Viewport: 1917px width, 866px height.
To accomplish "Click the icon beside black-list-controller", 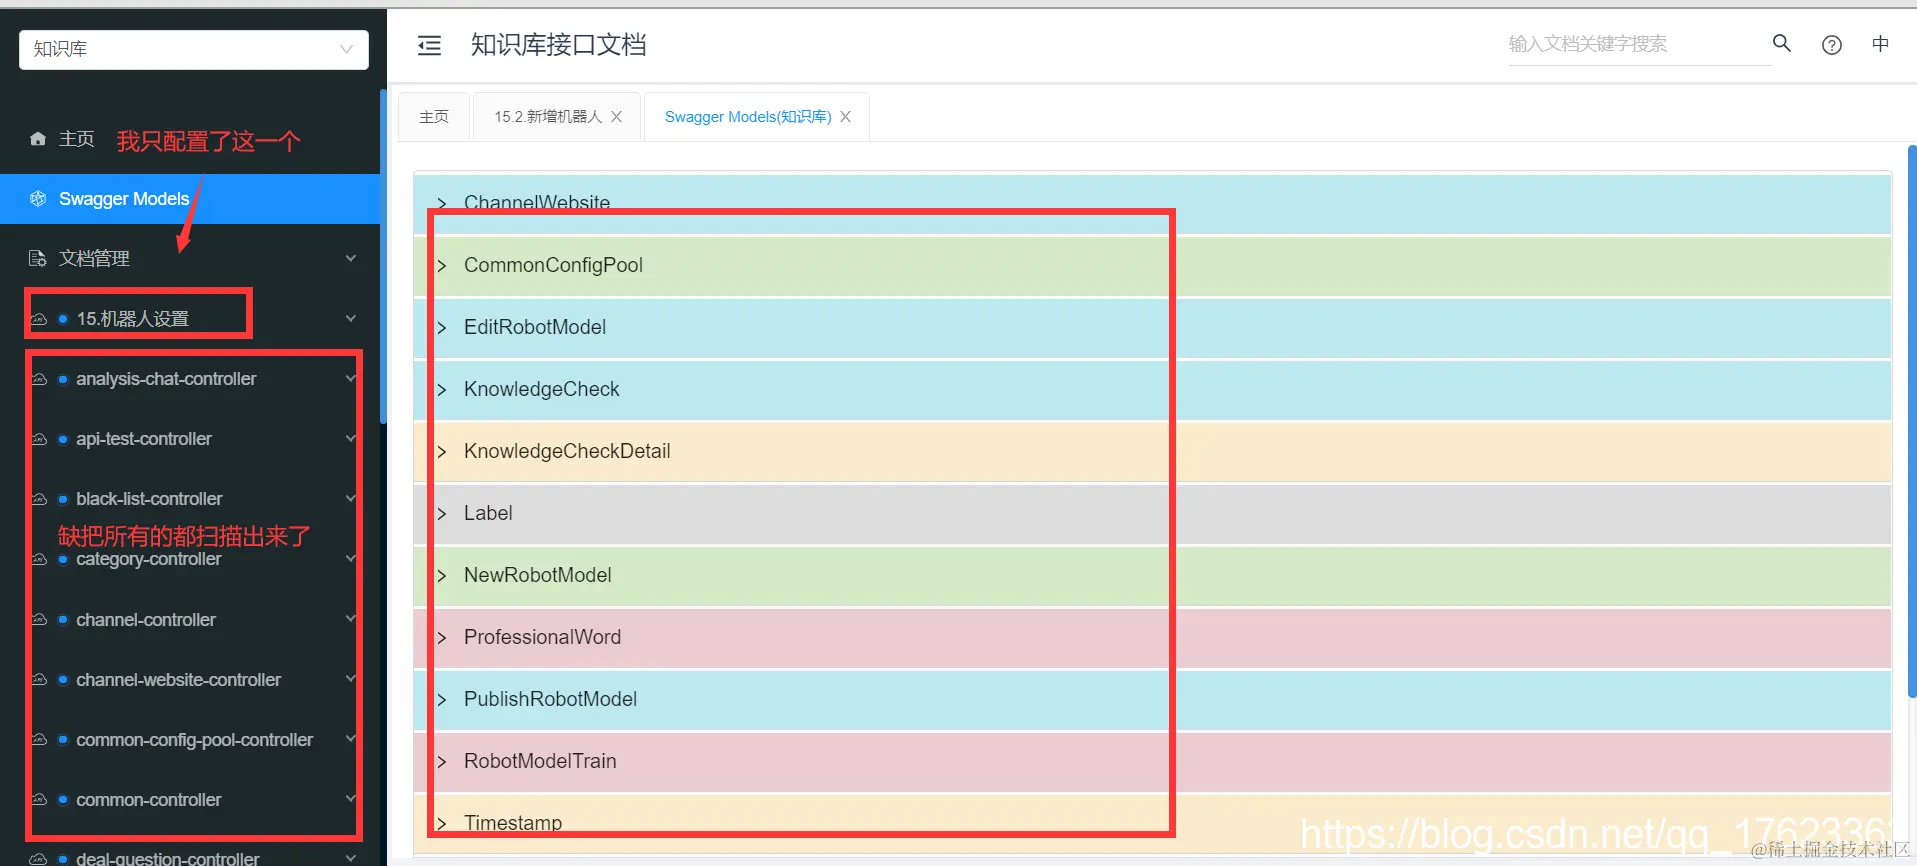I will (x=39, y=499).
